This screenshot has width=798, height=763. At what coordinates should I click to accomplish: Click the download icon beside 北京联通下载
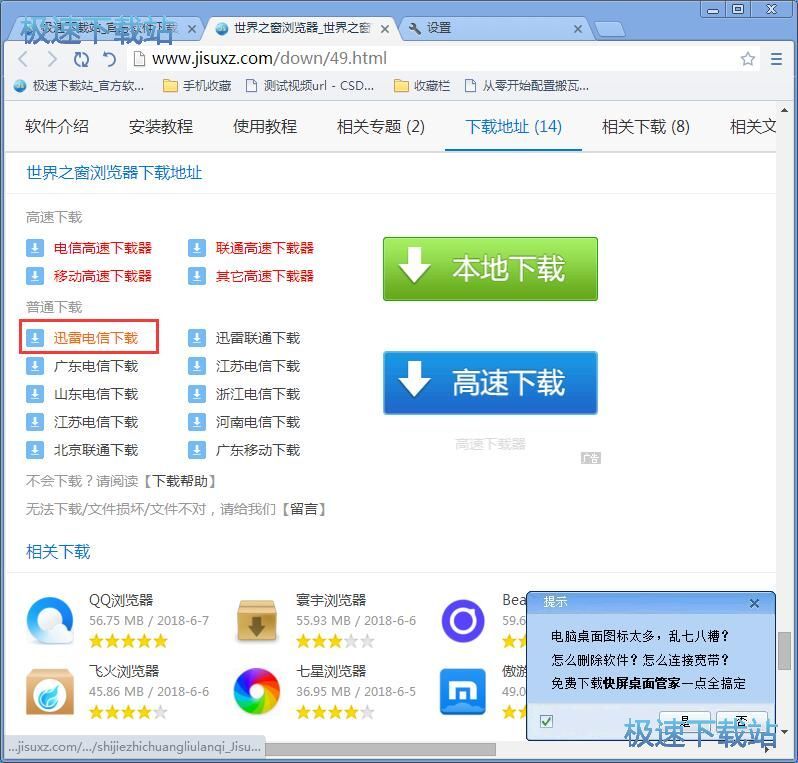pos(35,449)
